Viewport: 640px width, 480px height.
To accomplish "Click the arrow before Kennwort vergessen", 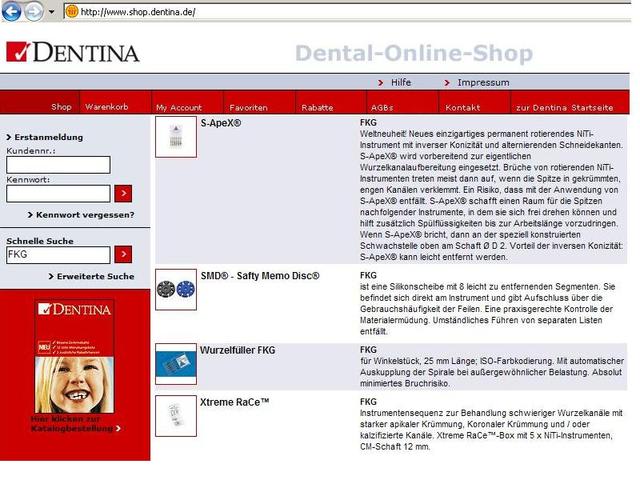I will (x=30, y=215).
